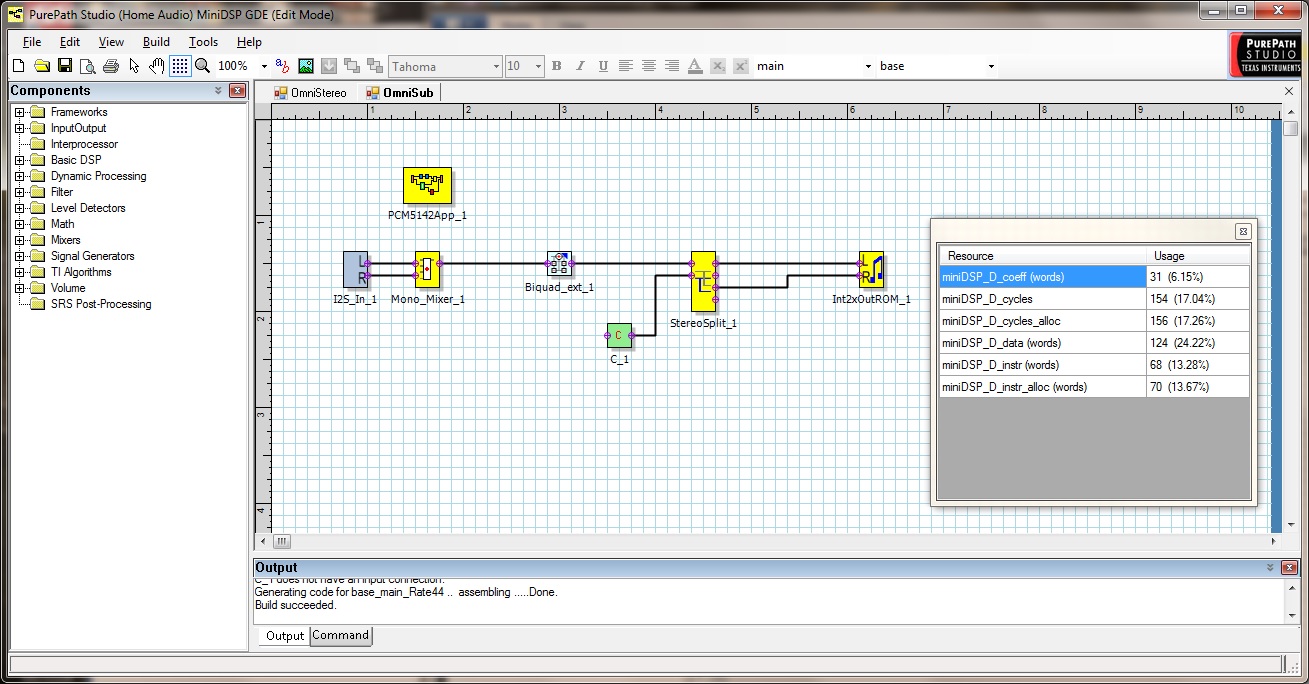
Task: Click the Print icon
Action: (111, 66)
